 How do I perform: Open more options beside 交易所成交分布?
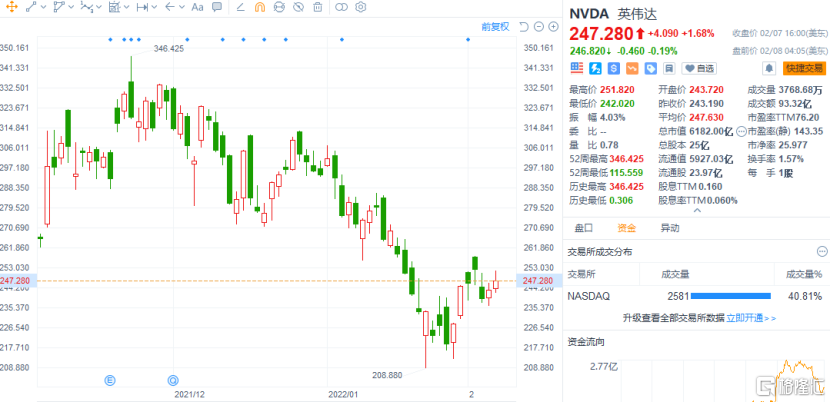coord(822,251)
